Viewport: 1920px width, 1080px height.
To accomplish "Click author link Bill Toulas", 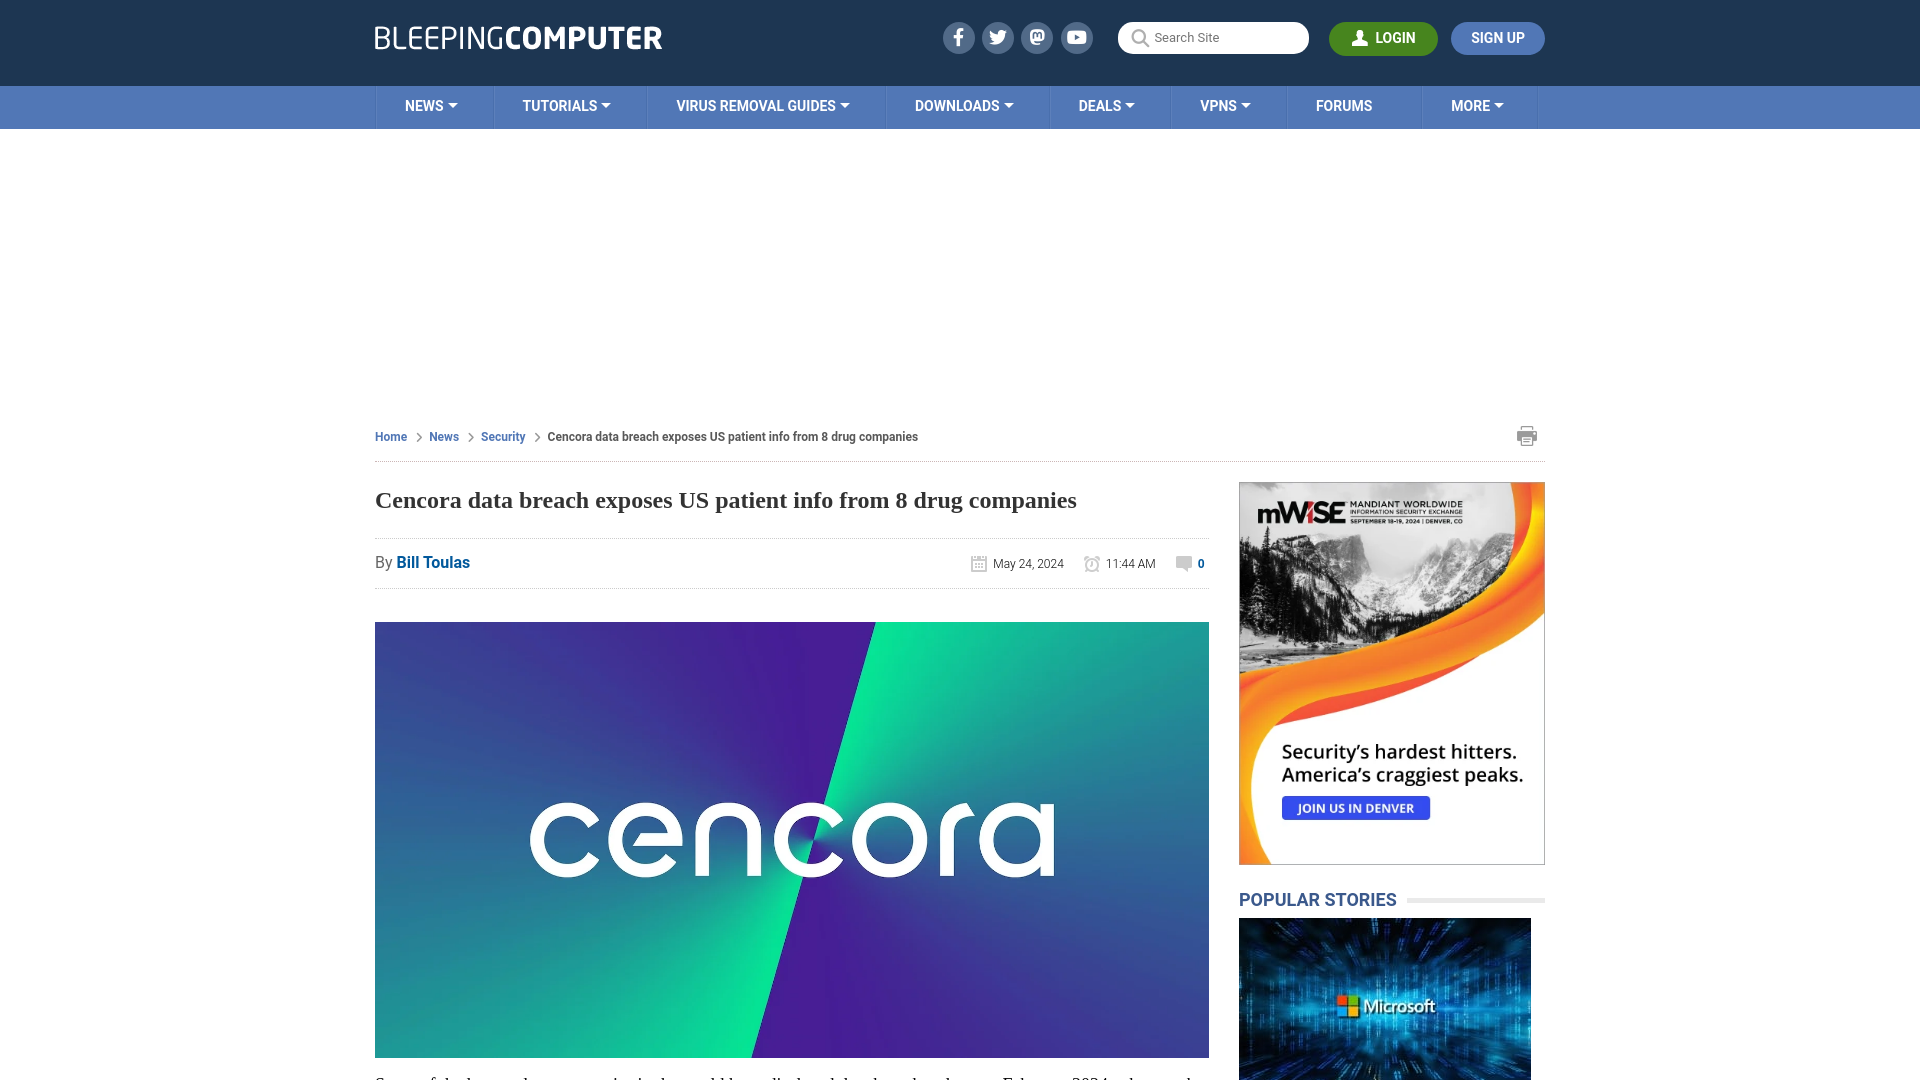I will point(433,562).
